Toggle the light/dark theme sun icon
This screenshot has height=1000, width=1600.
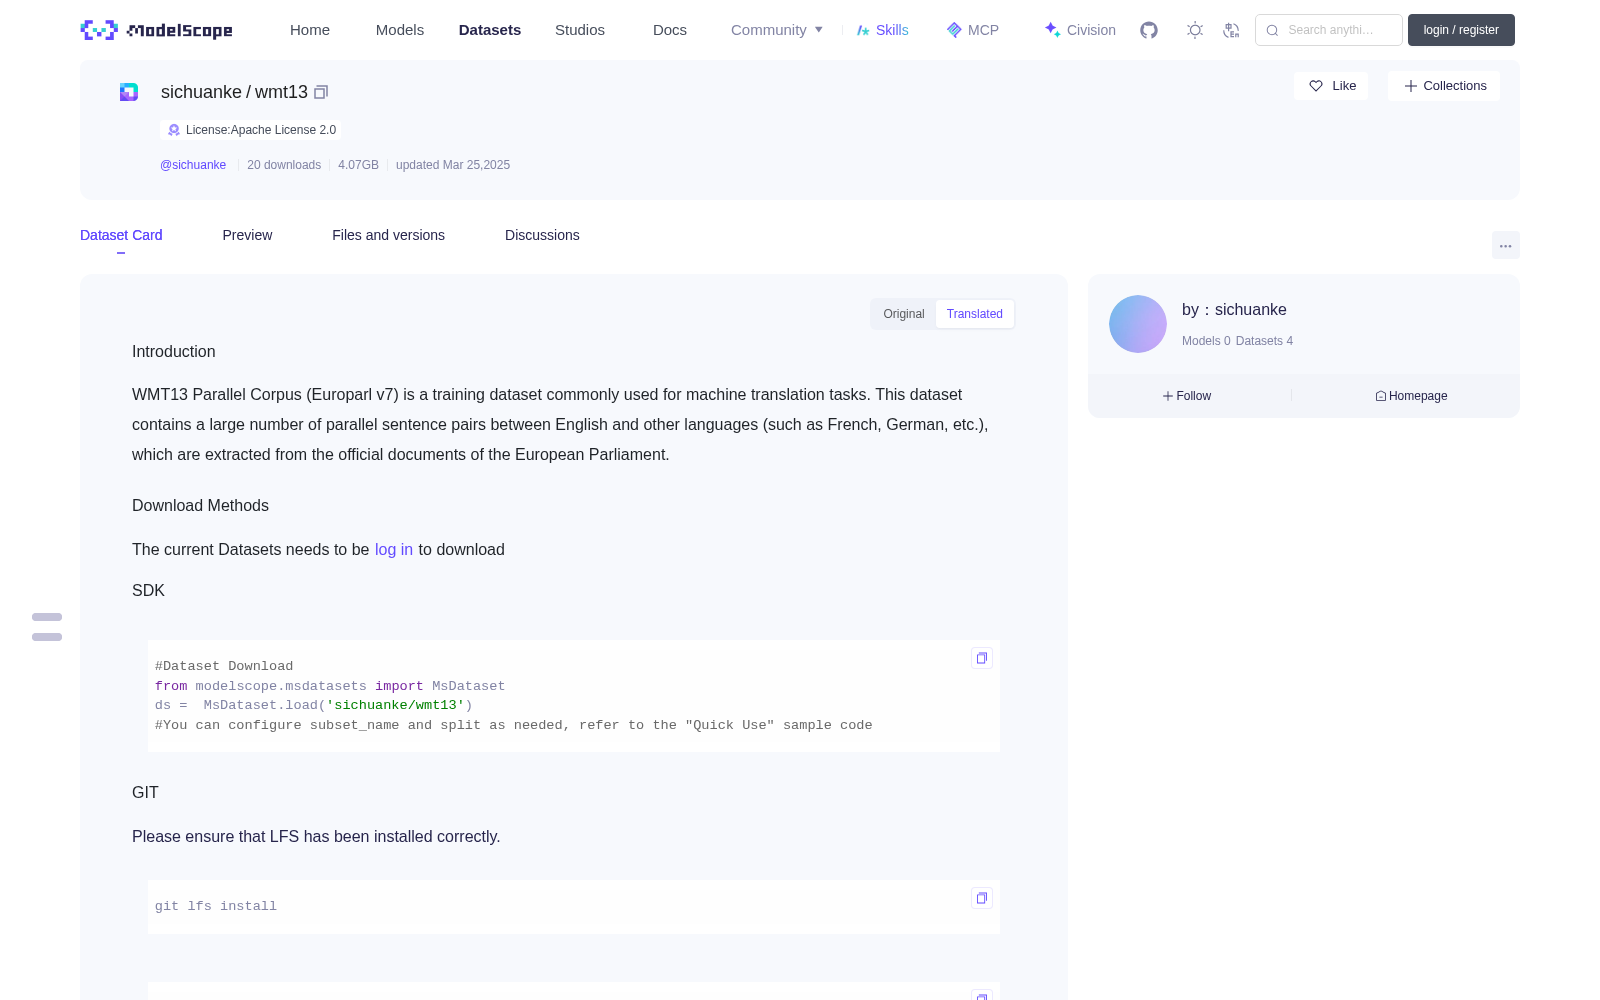click(1195, 30)
